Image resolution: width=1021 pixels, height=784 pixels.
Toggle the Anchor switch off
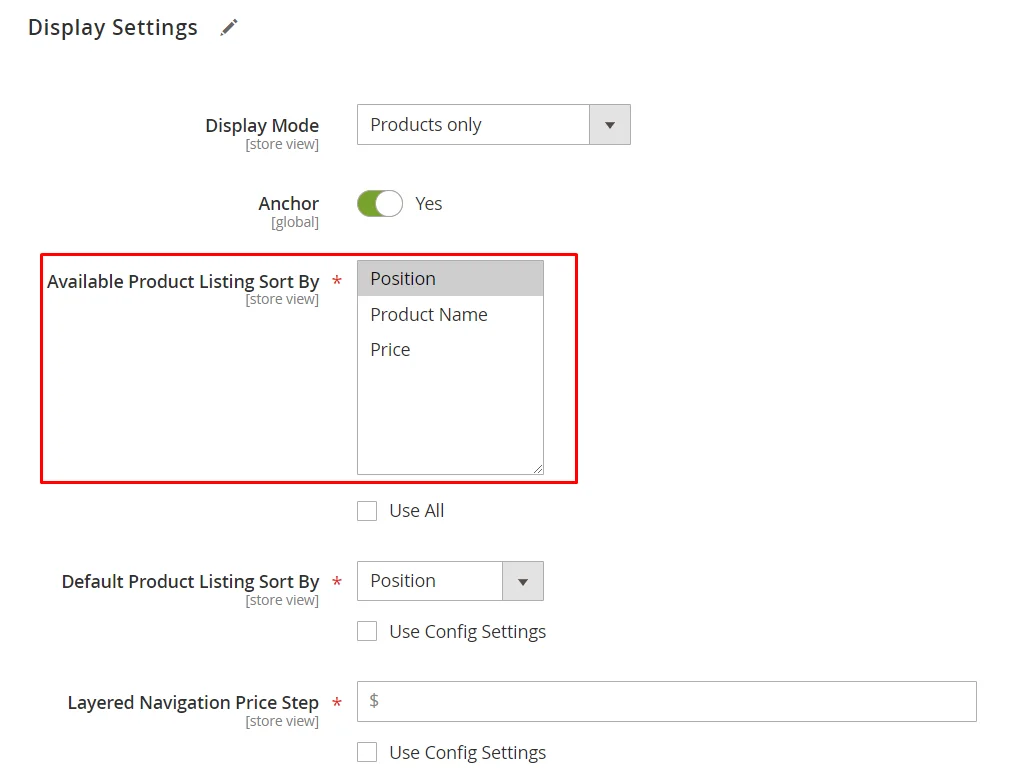(x=380, y=204)
